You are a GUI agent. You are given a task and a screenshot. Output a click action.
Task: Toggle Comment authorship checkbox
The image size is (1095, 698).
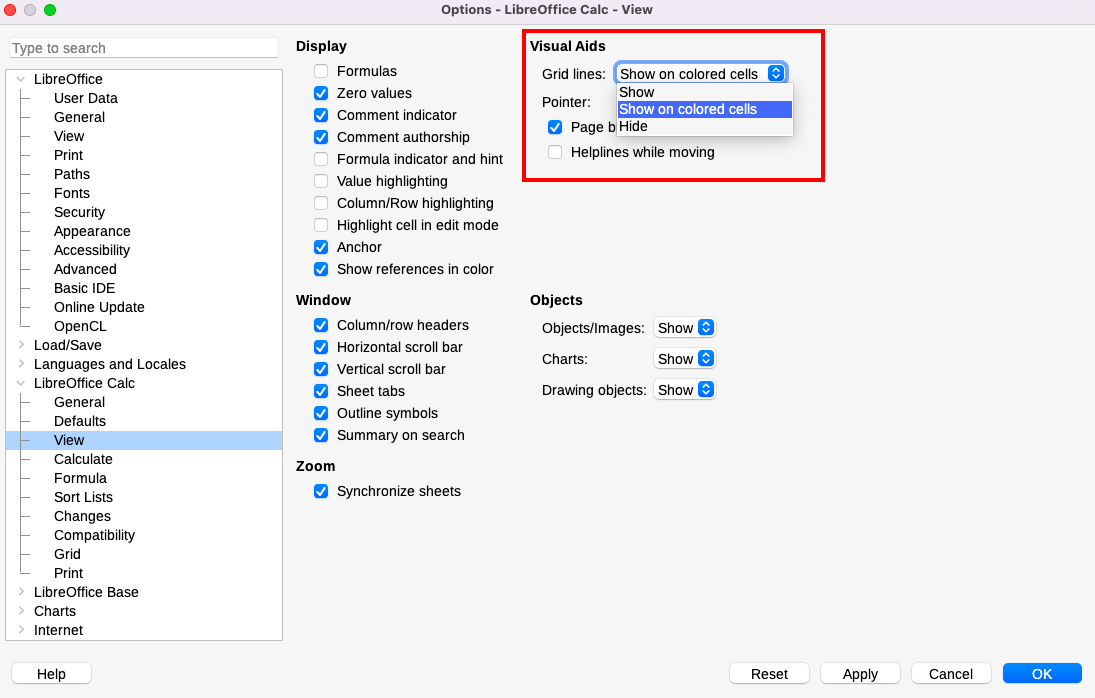321,138
